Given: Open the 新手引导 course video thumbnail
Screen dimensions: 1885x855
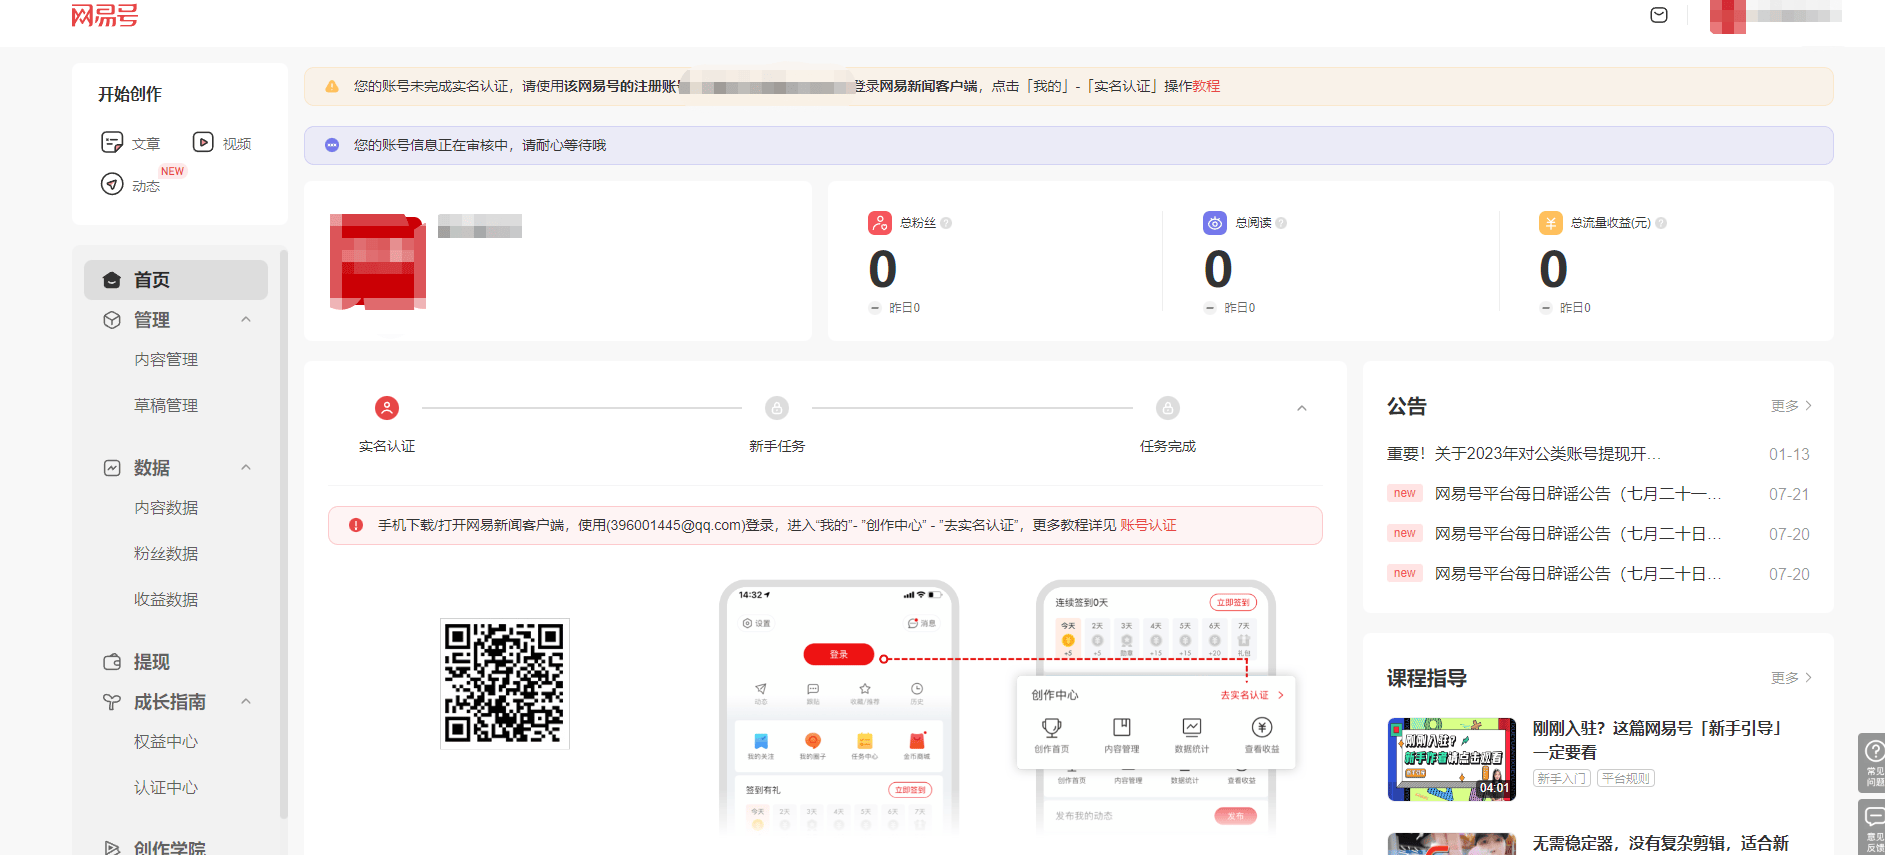Looking at the screenshot, I should click(x=1452, y=759).
